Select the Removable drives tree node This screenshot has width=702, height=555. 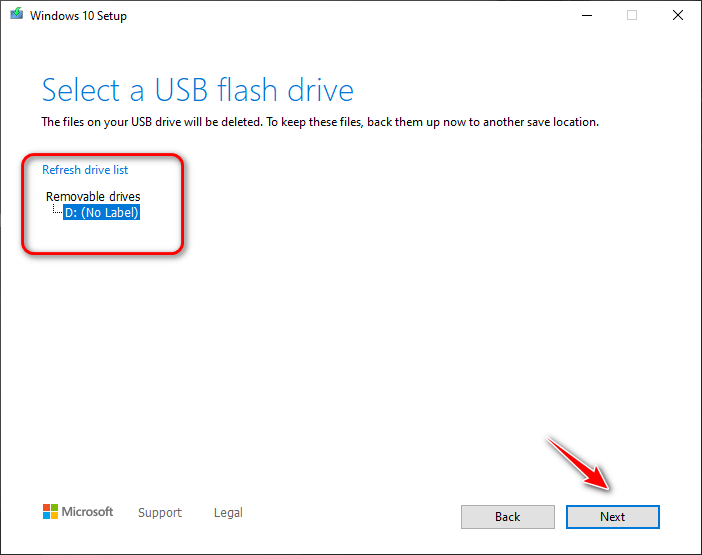[x=93, y=197]
